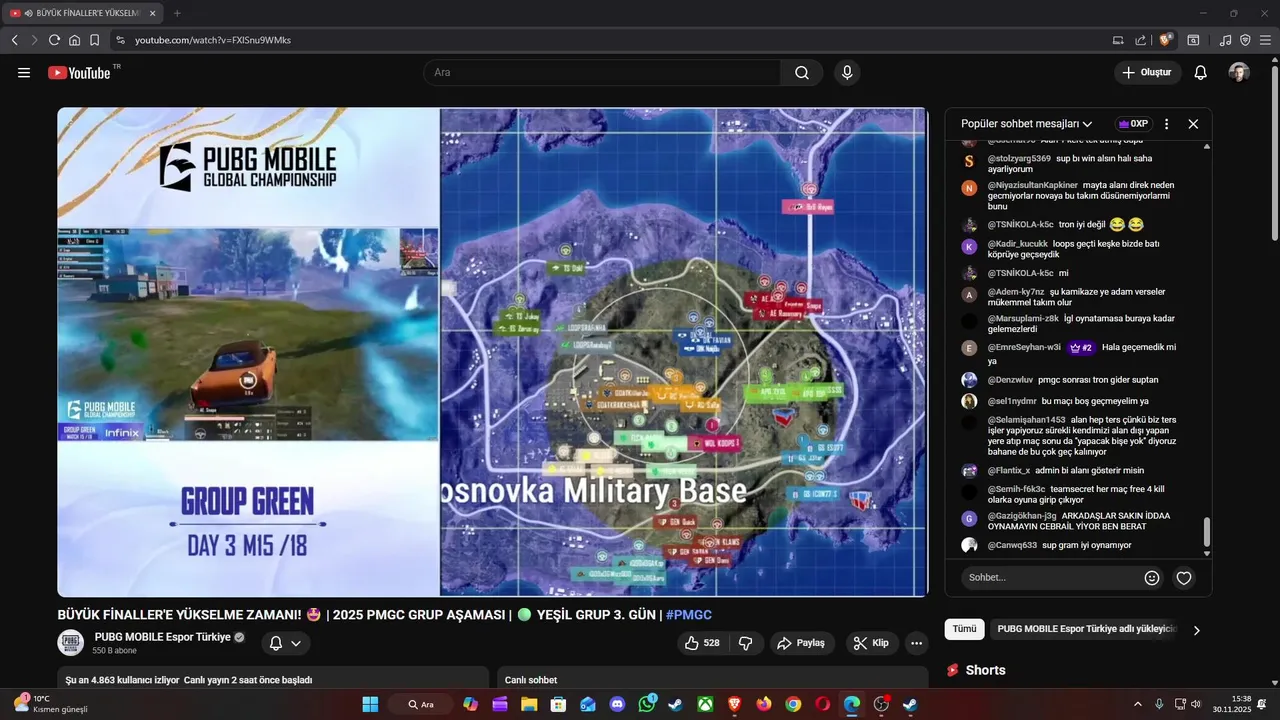
Task: Open YouTube notifications bell
Action: [x=1201, y=73]
